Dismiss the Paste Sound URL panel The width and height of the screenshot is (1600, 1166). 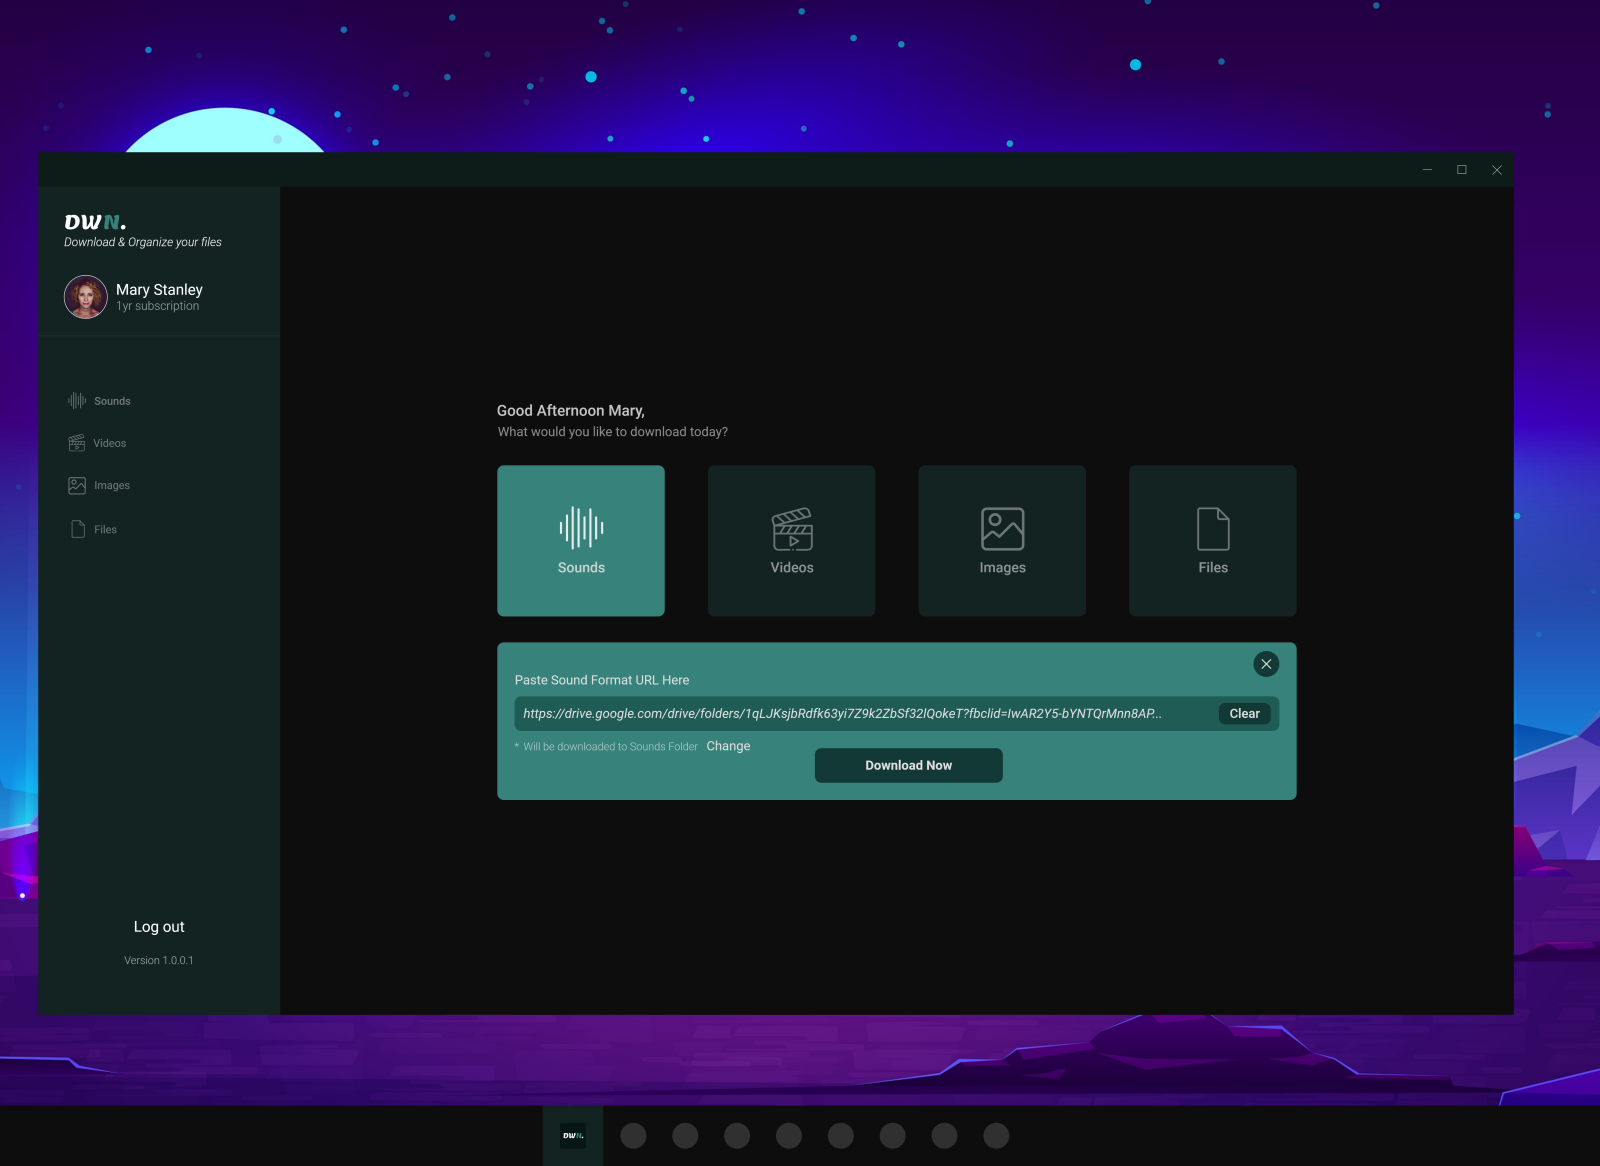1265,664
